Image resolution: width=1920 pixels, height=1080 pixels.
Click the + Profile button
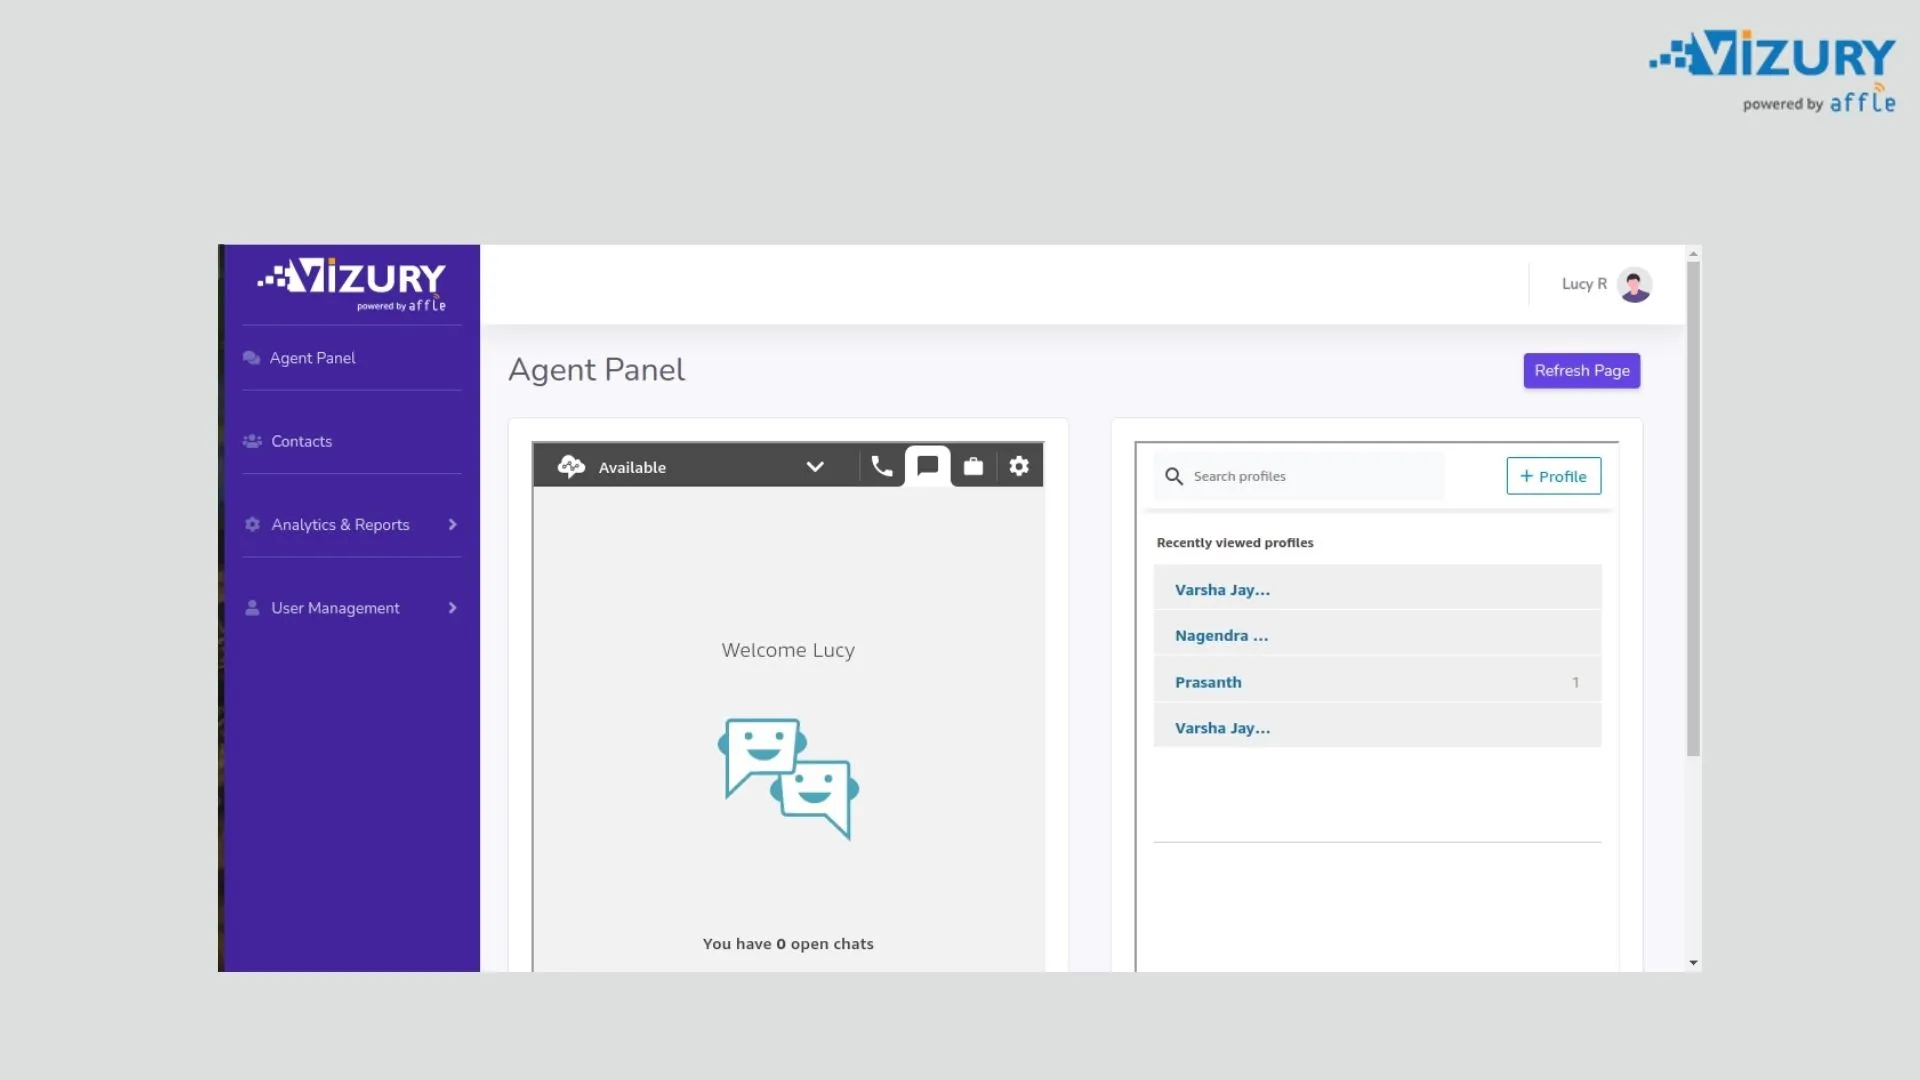[x=1553, y=476]
